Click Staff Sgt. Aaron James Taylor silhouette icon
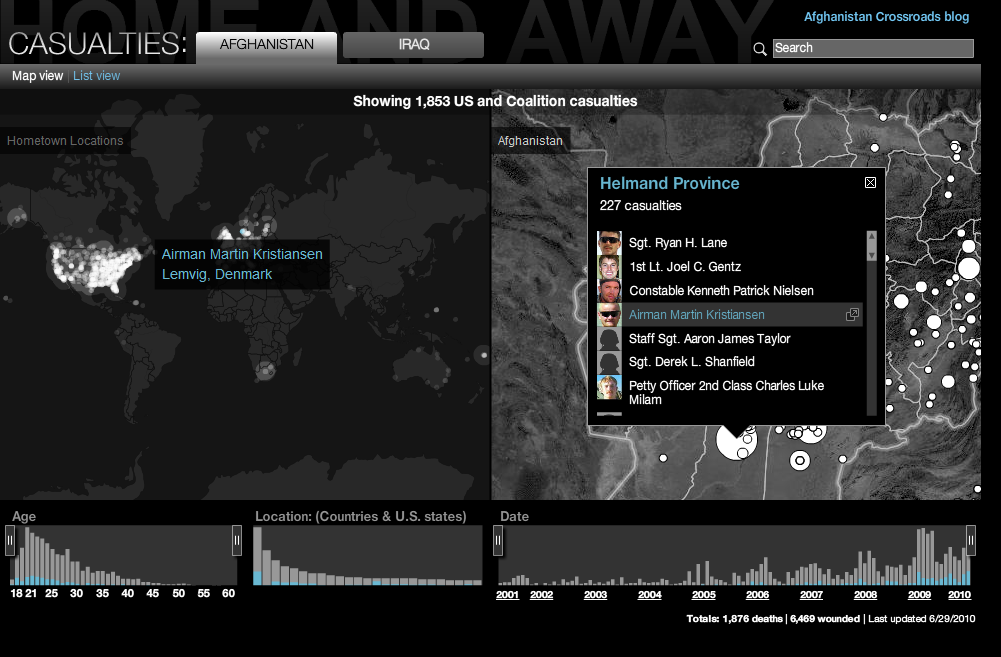Screen dimensions: 1001x657 [x=609, y=339]
